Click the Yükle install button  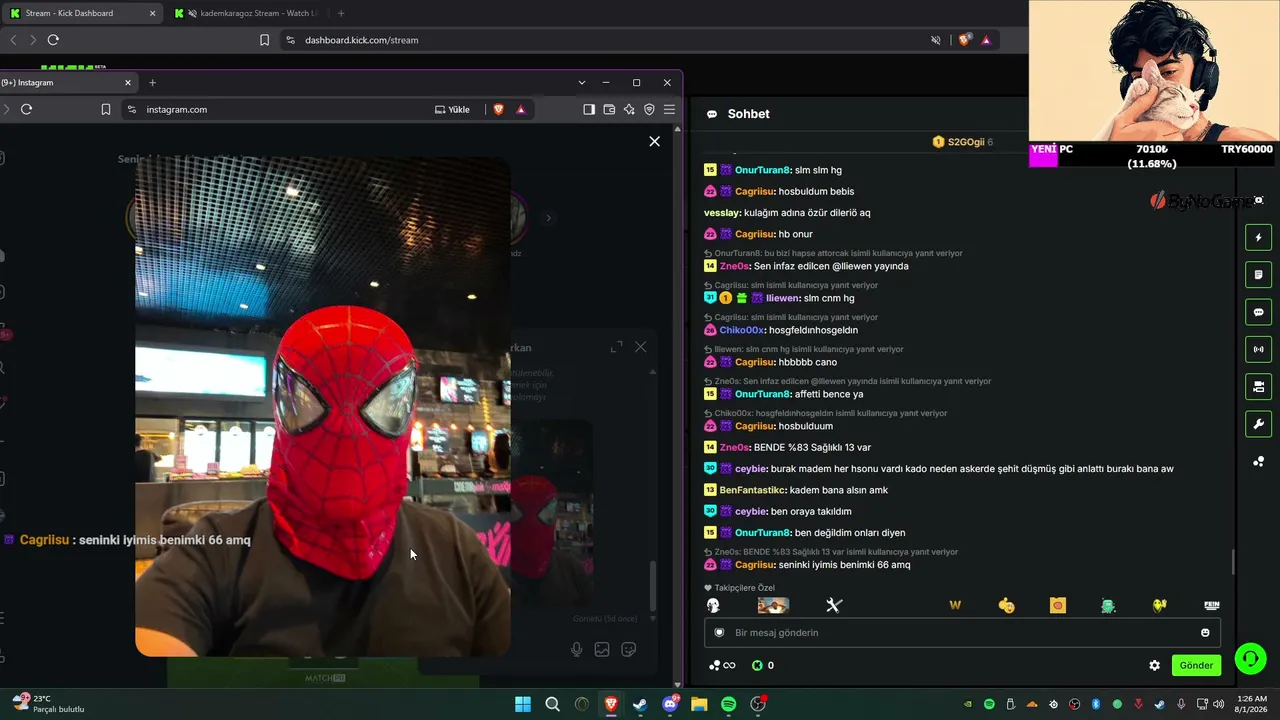coord(452,109)
